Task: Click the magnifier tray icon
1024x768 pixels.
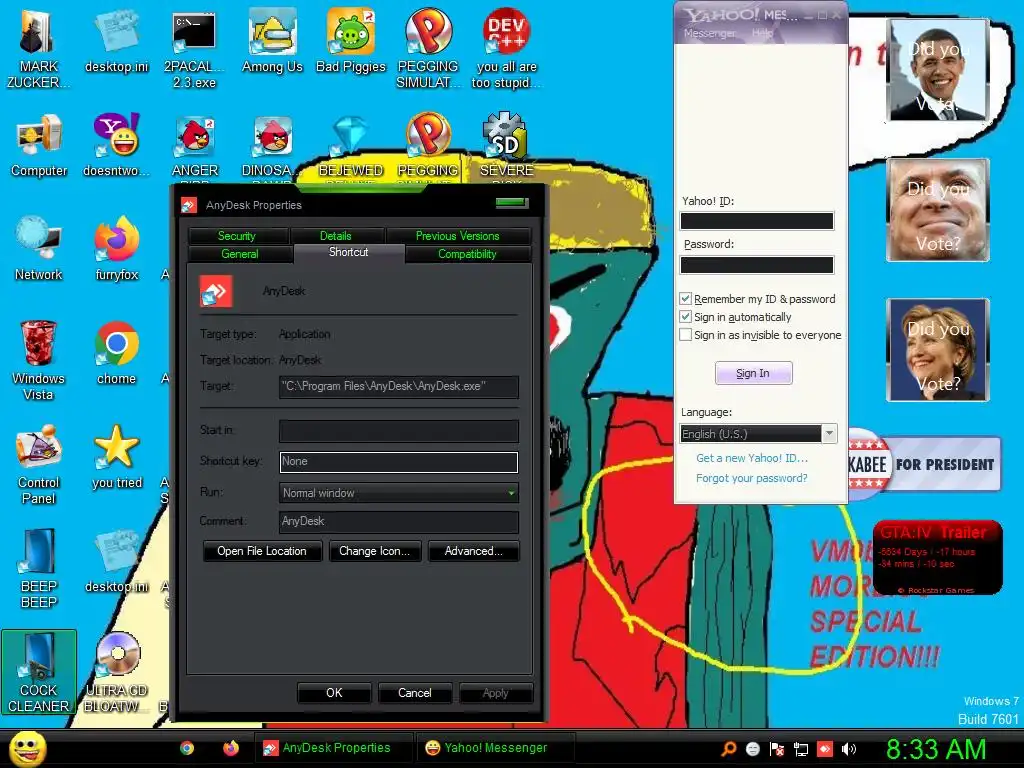Action: [x=729, y=749]
